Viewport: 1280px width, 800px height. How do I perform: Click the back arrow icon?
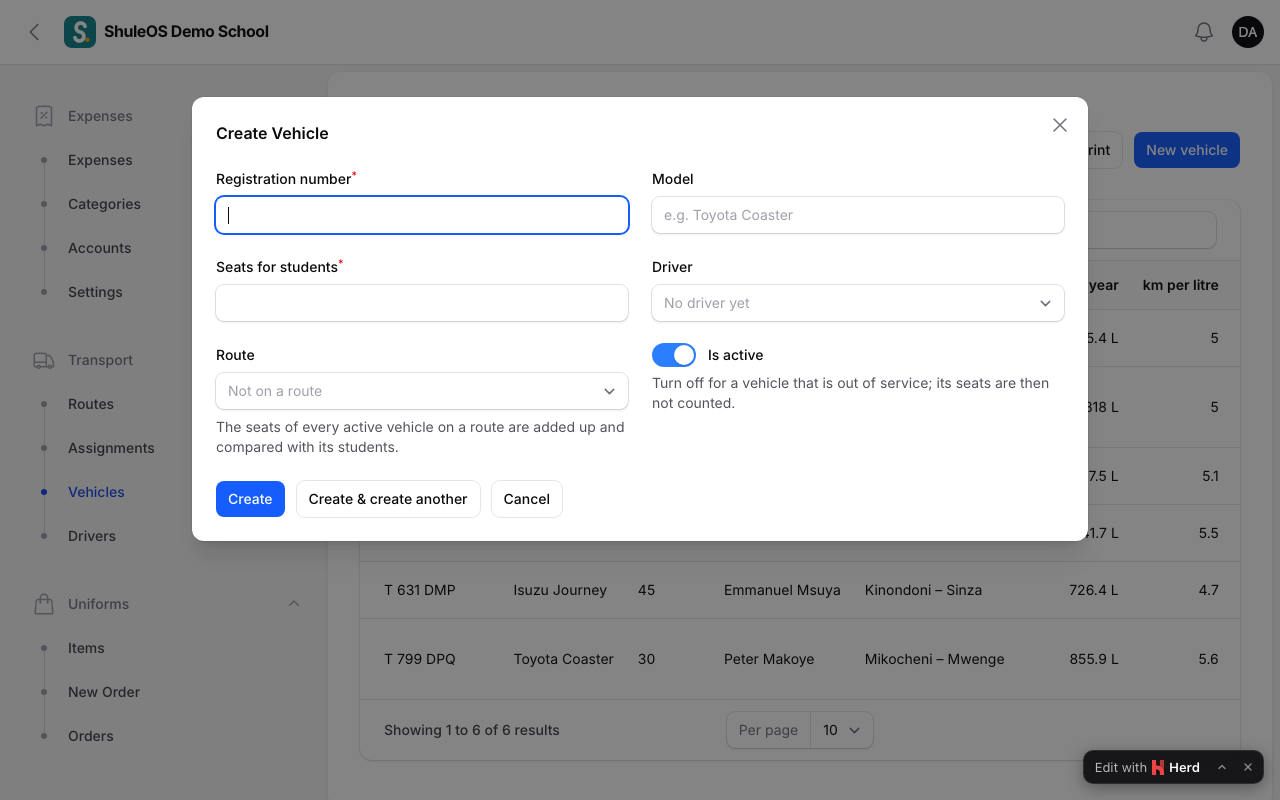coord(35,32)
